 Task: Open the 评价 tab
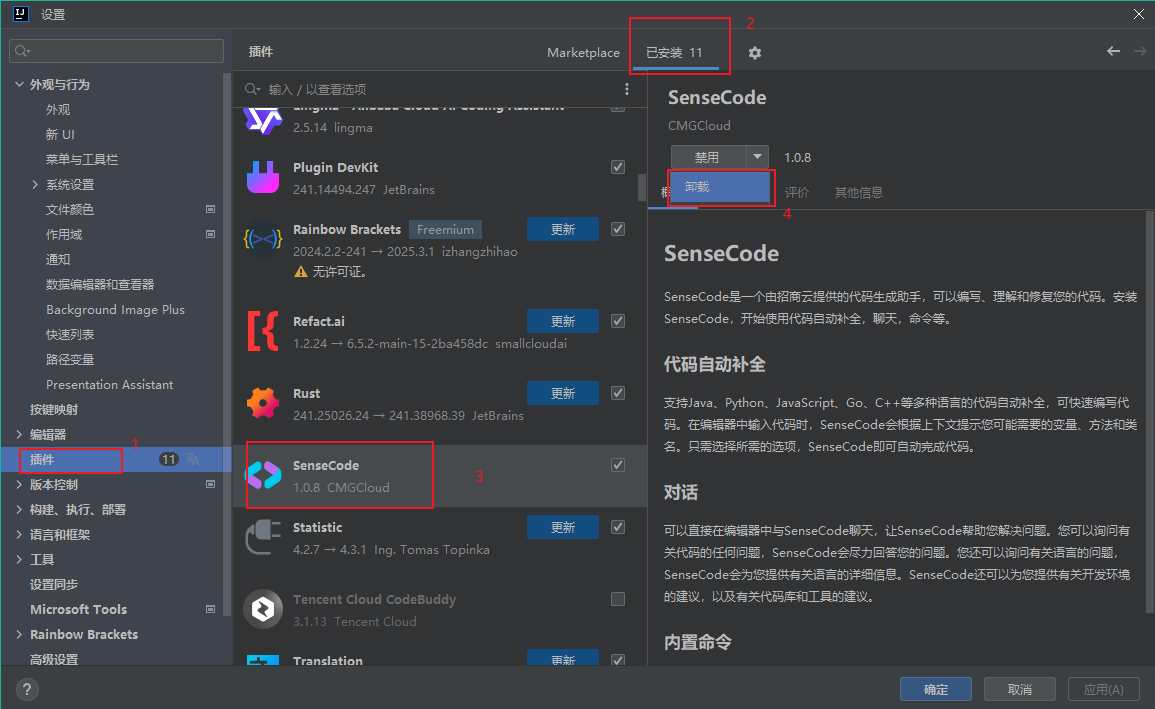click(796, 192)
